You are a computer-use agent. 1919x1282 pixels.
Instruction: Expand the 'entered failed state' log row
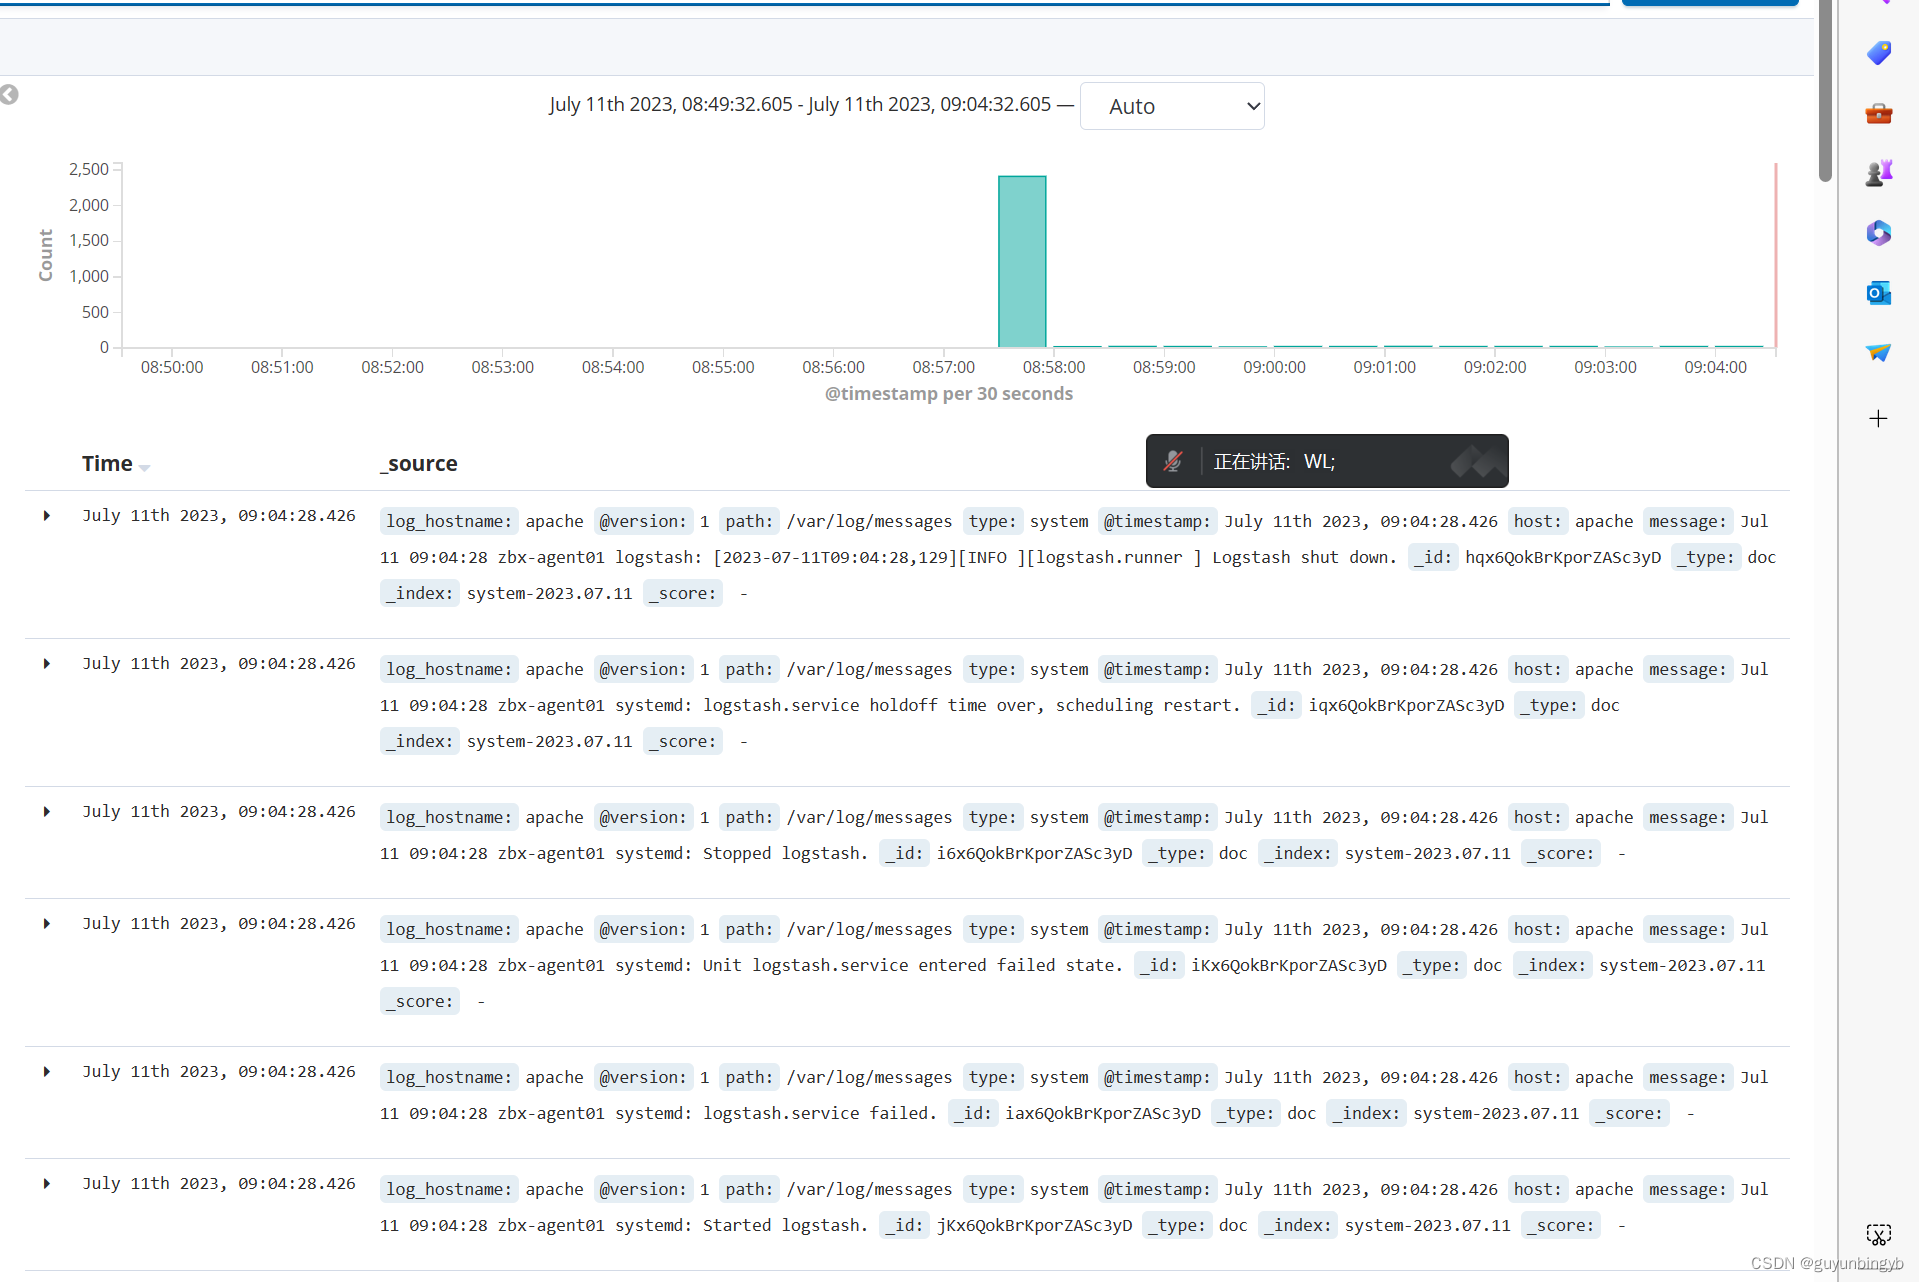pyautogui.click(x=47, y=924)
